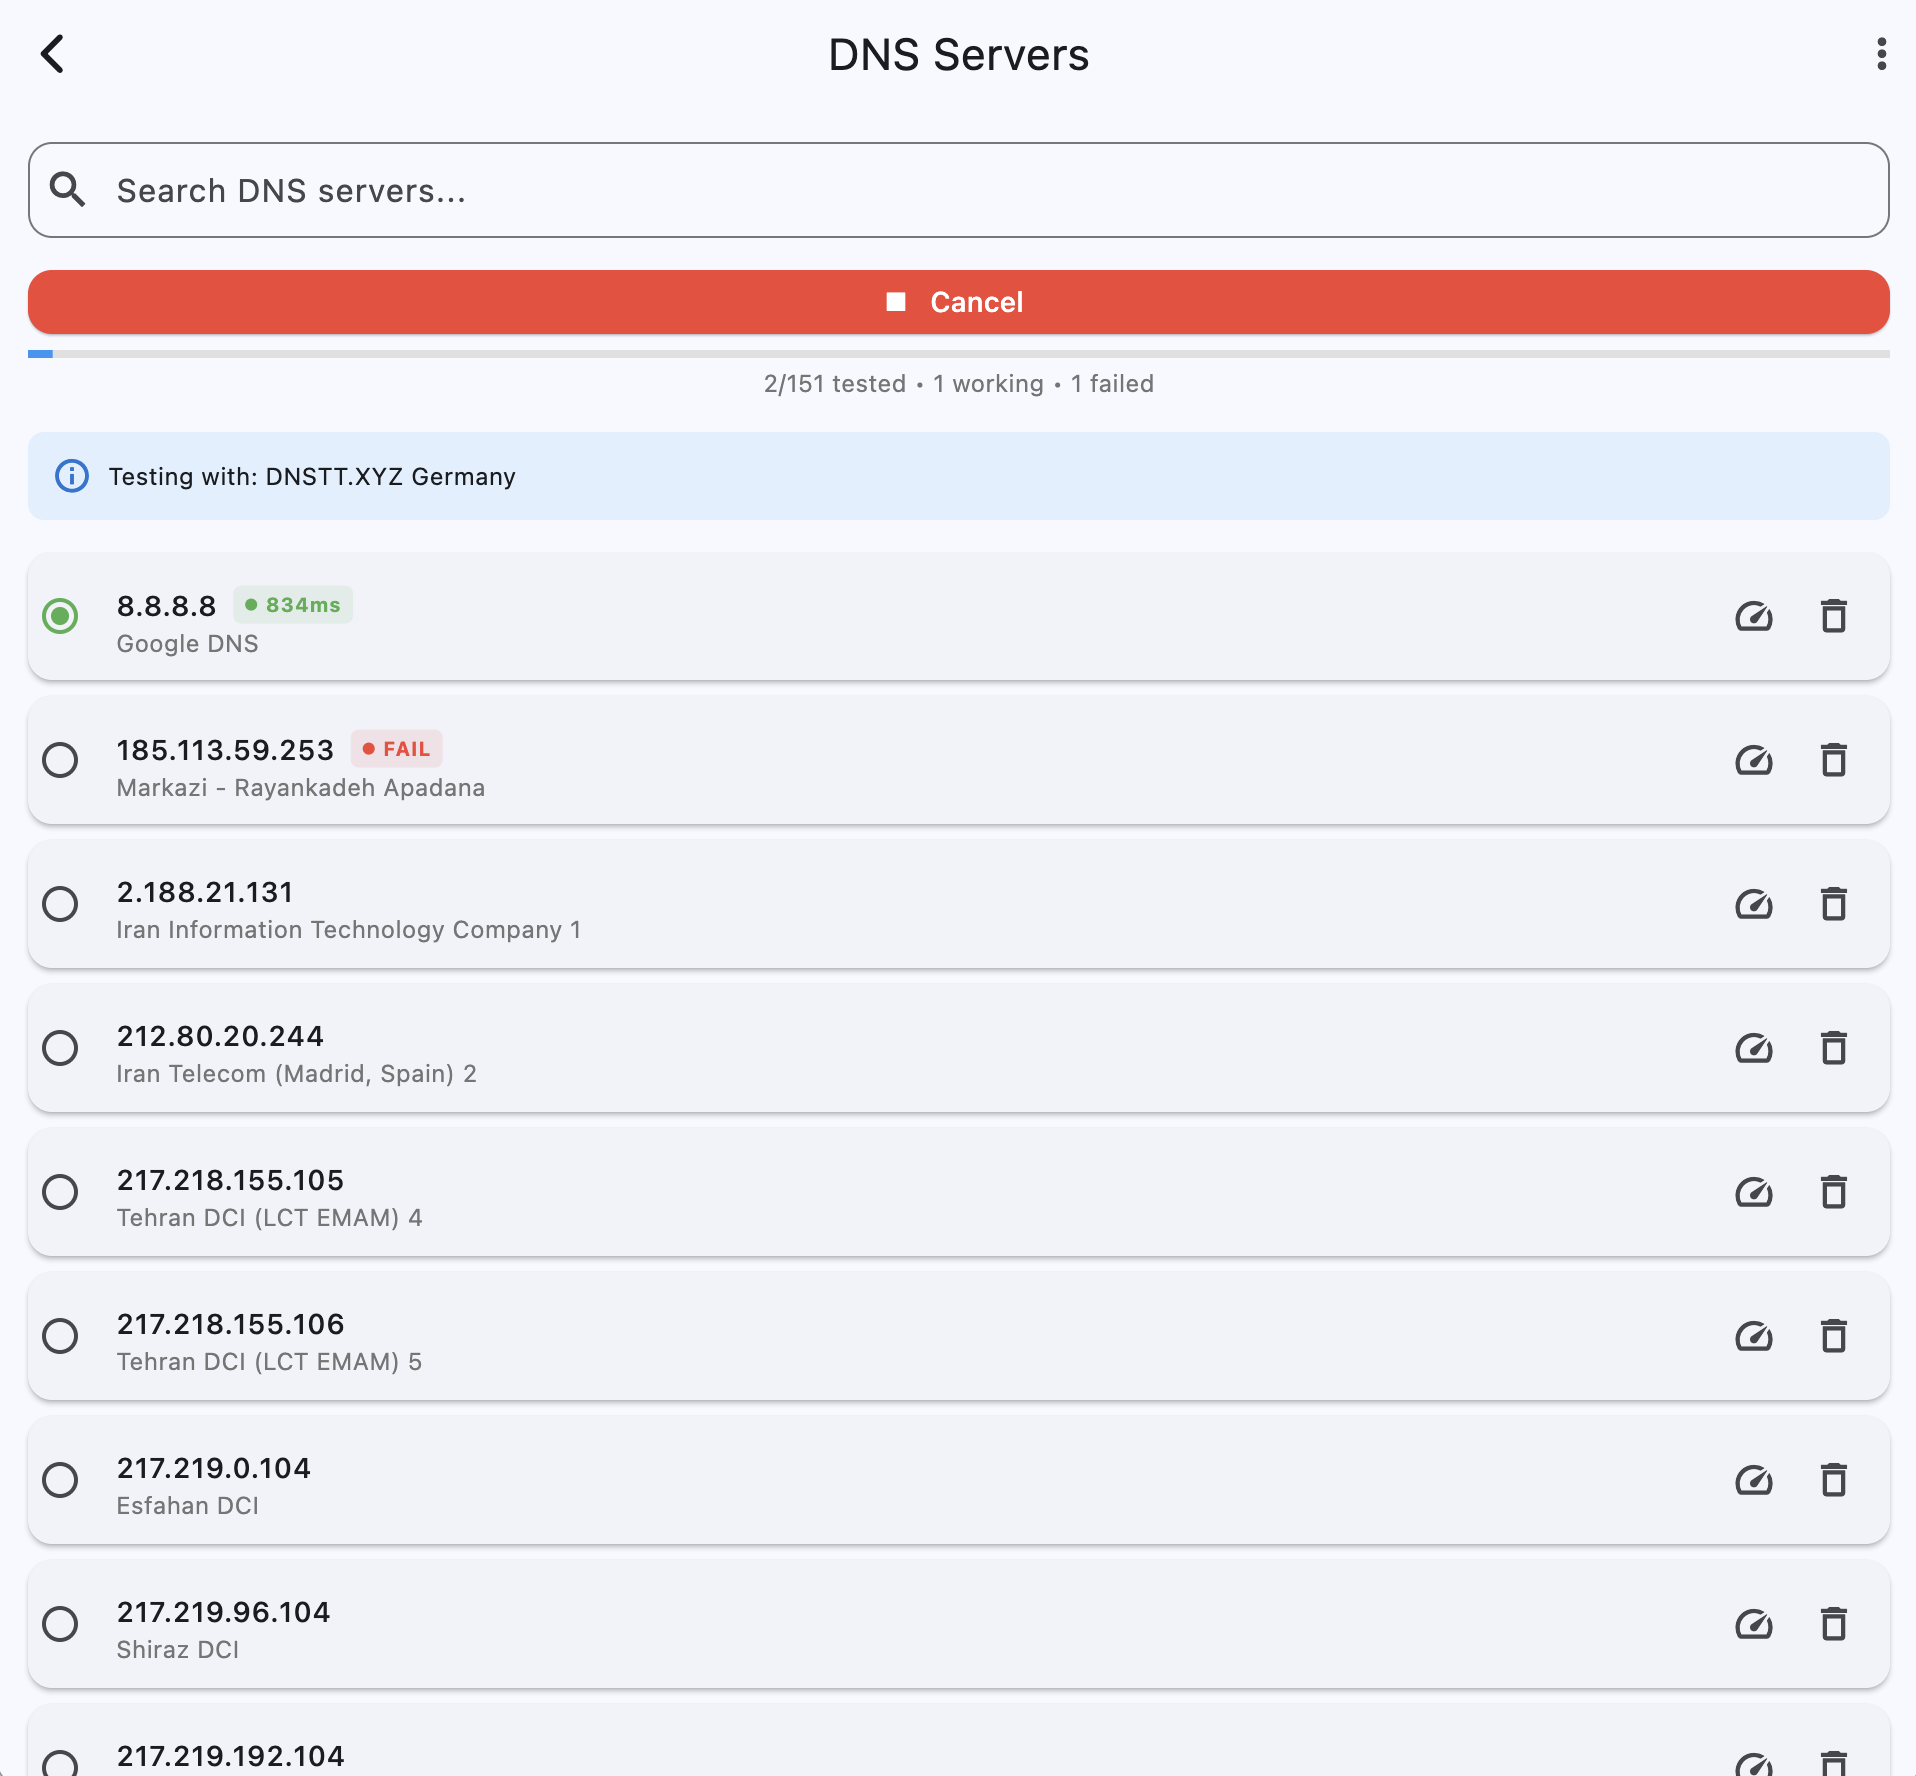The width and height of the screenshot is (1916, 1776).
Task: Open the three-dot overflow menu
Action: (x=1881, y=54)
